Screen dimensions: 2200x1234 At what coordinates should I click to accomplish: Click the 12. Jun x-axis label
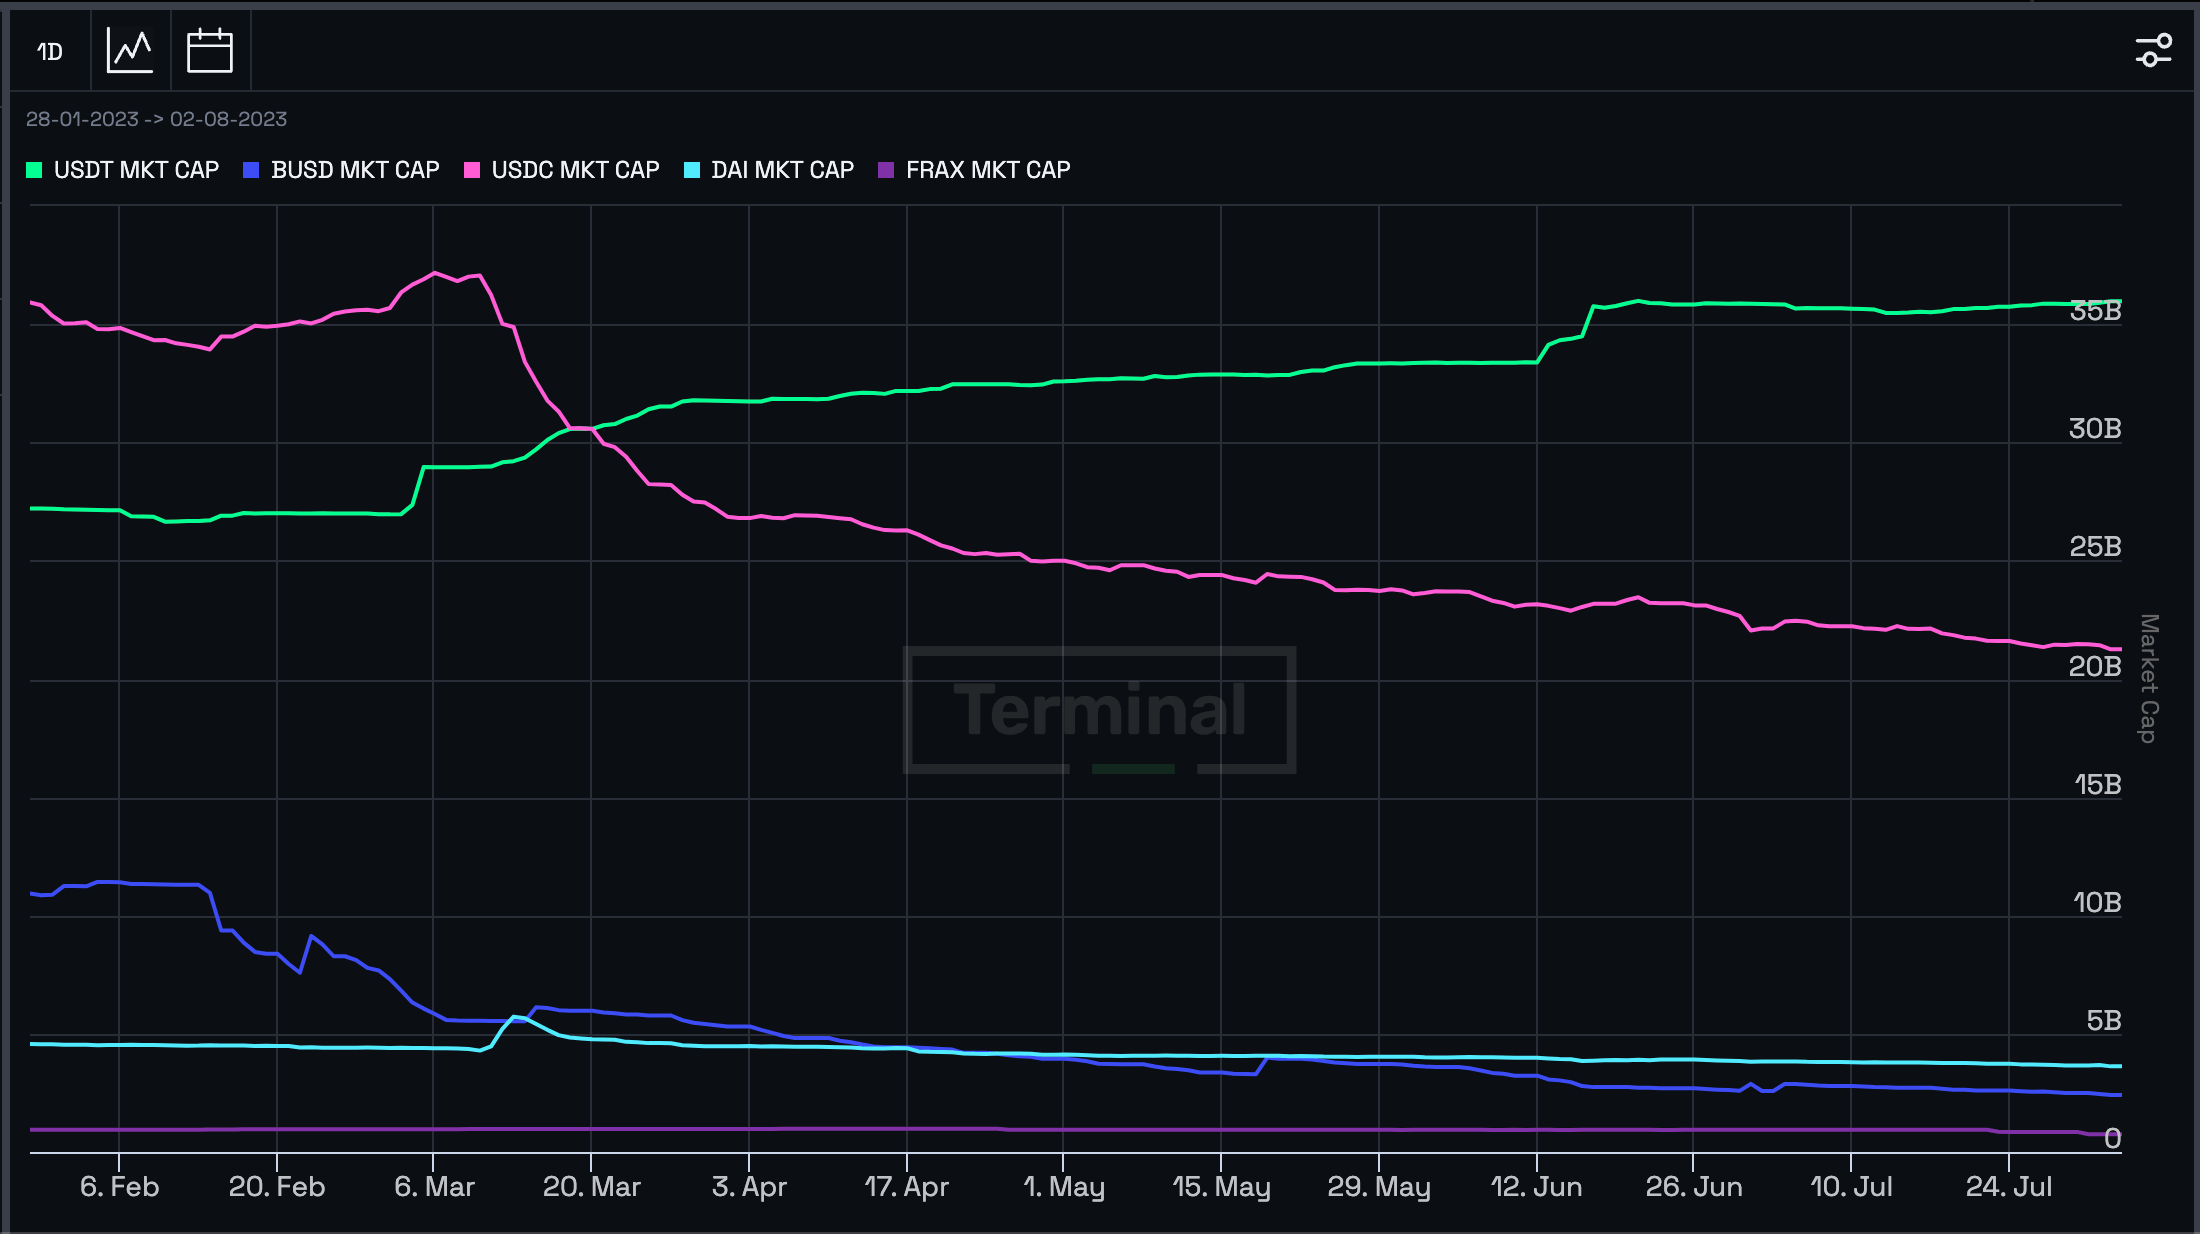(x=1536, y=1187)
